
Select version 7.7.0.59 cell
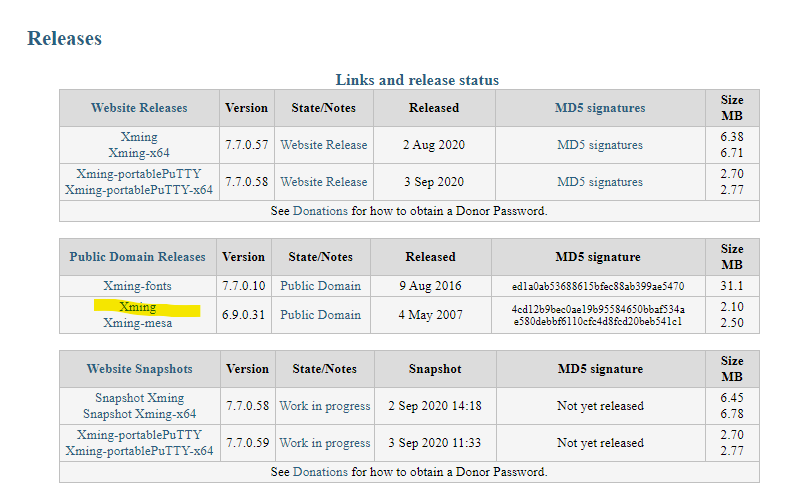[247, 443]
